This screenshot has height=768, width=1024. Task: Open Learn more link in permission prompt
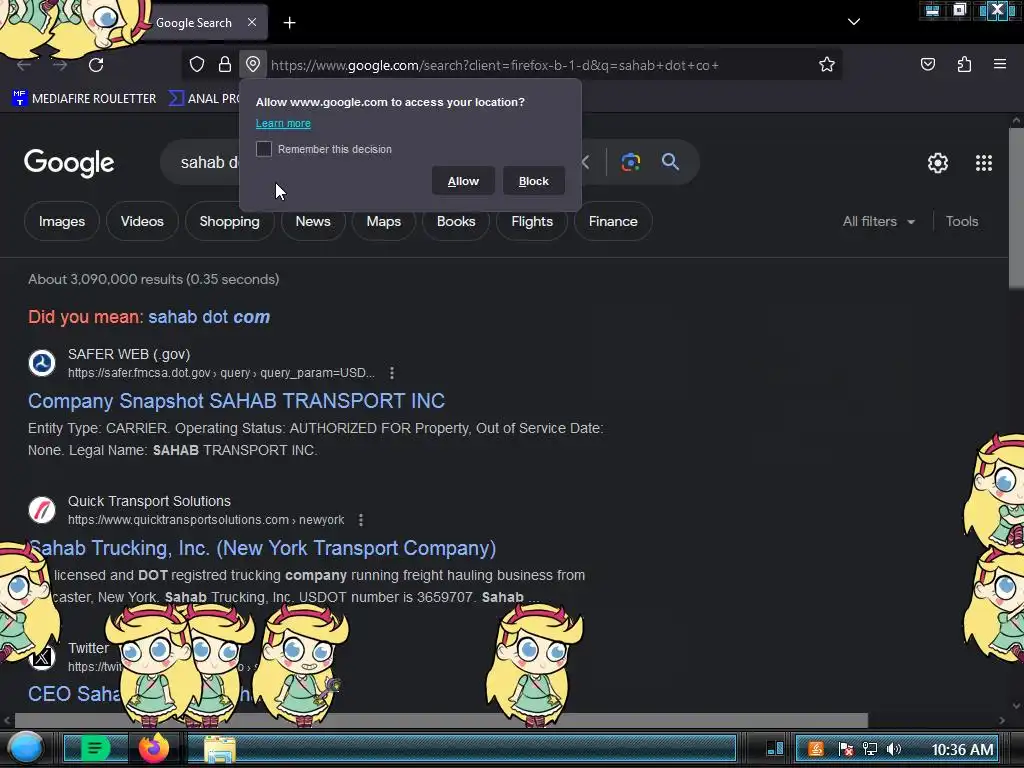(x=283, y=123)
